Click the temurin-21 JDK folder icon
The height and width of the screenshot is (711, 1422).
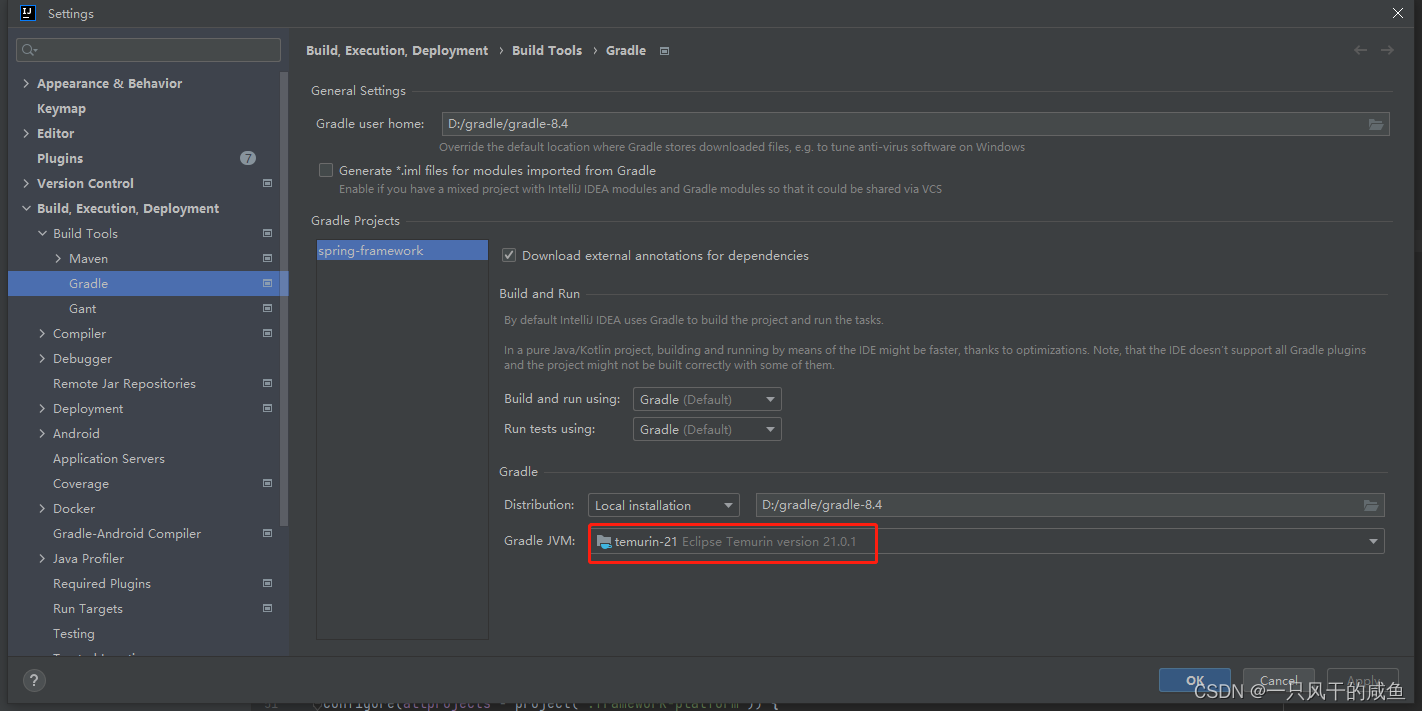604,542
